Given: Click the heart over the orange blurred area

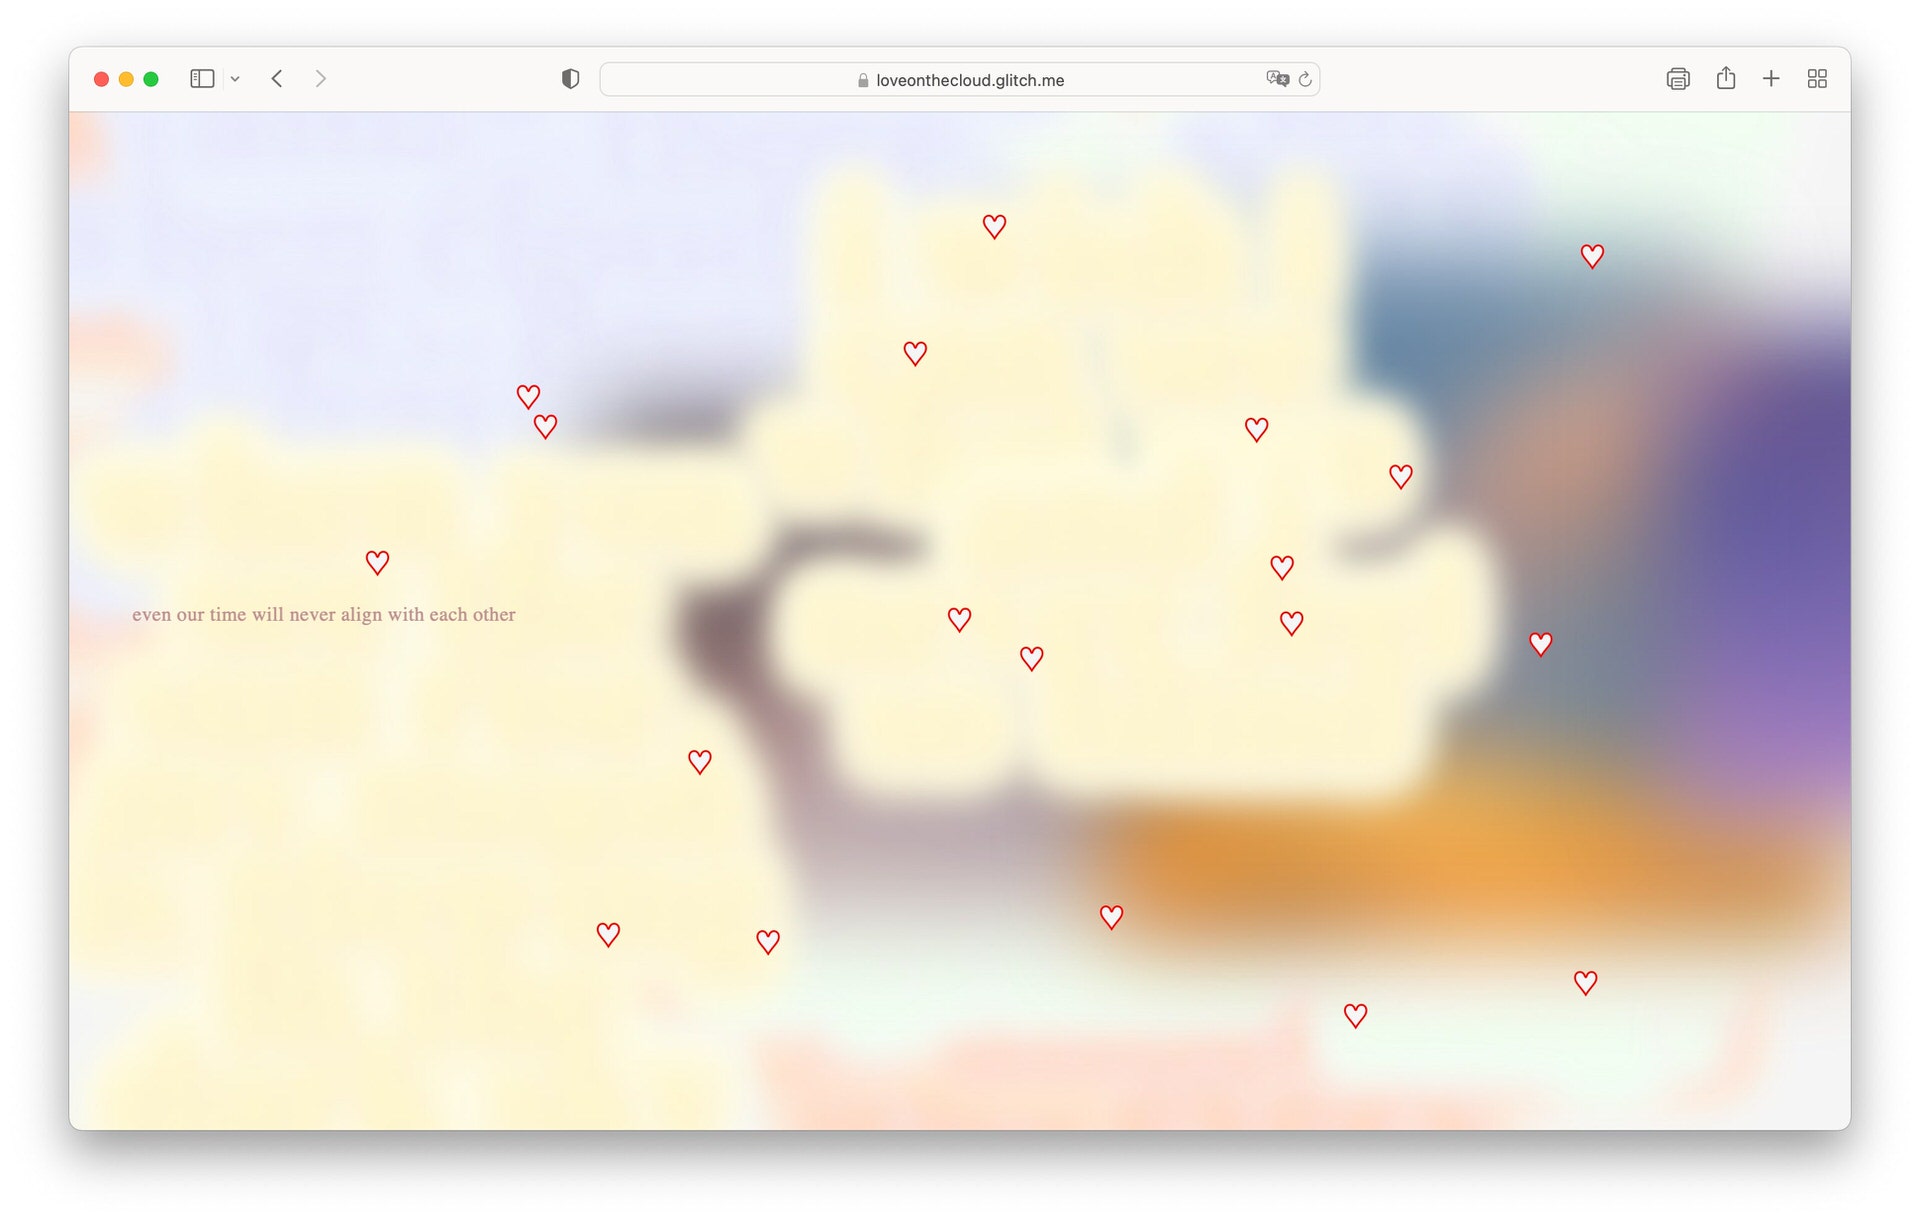Looking at the screenshot, I should click(1111, 917).
